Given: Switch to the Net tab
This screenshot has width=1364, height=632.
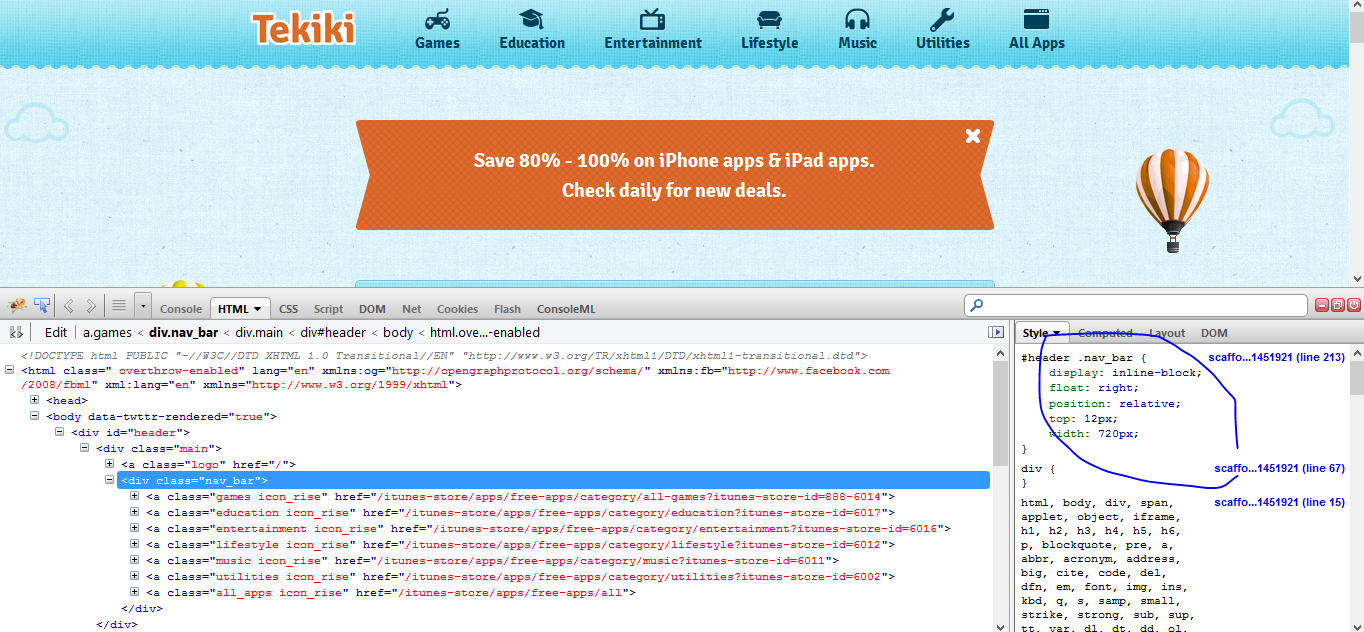Looking at the screenshot, I should coord(412,309).
